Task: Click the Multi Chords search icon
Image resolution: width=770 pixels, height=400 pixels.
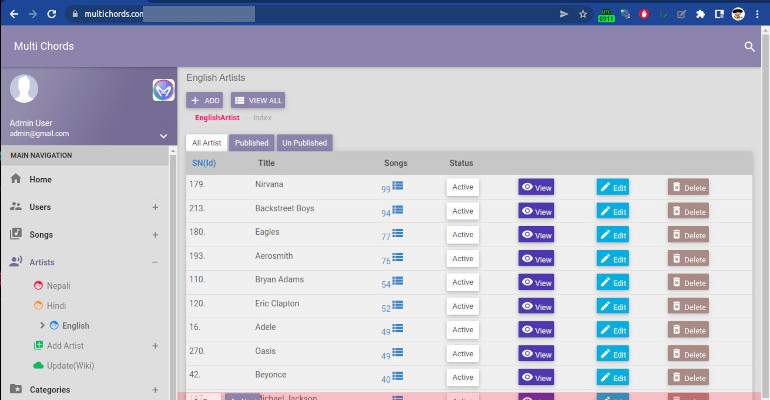Action: [749, 47]
